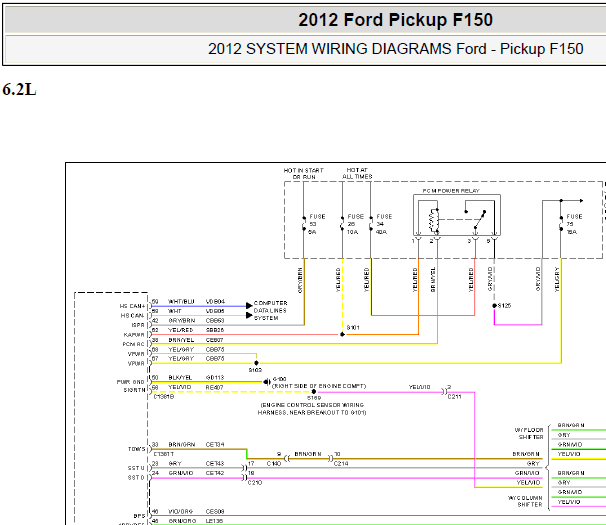This screenshot has height=525, width=606.
Task: Click relay terminal number 5
Action: click(488, 241)
